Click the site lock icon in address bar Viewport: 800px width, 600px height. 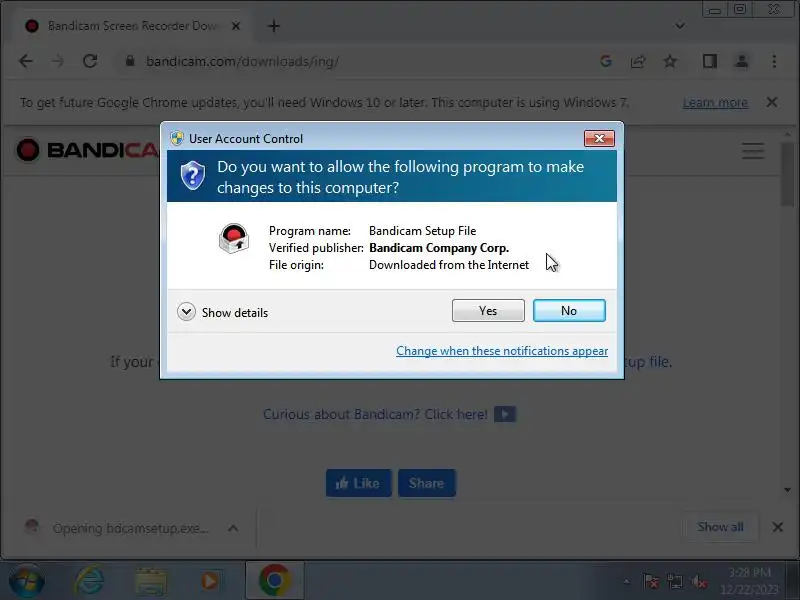(x=130, y=61)
